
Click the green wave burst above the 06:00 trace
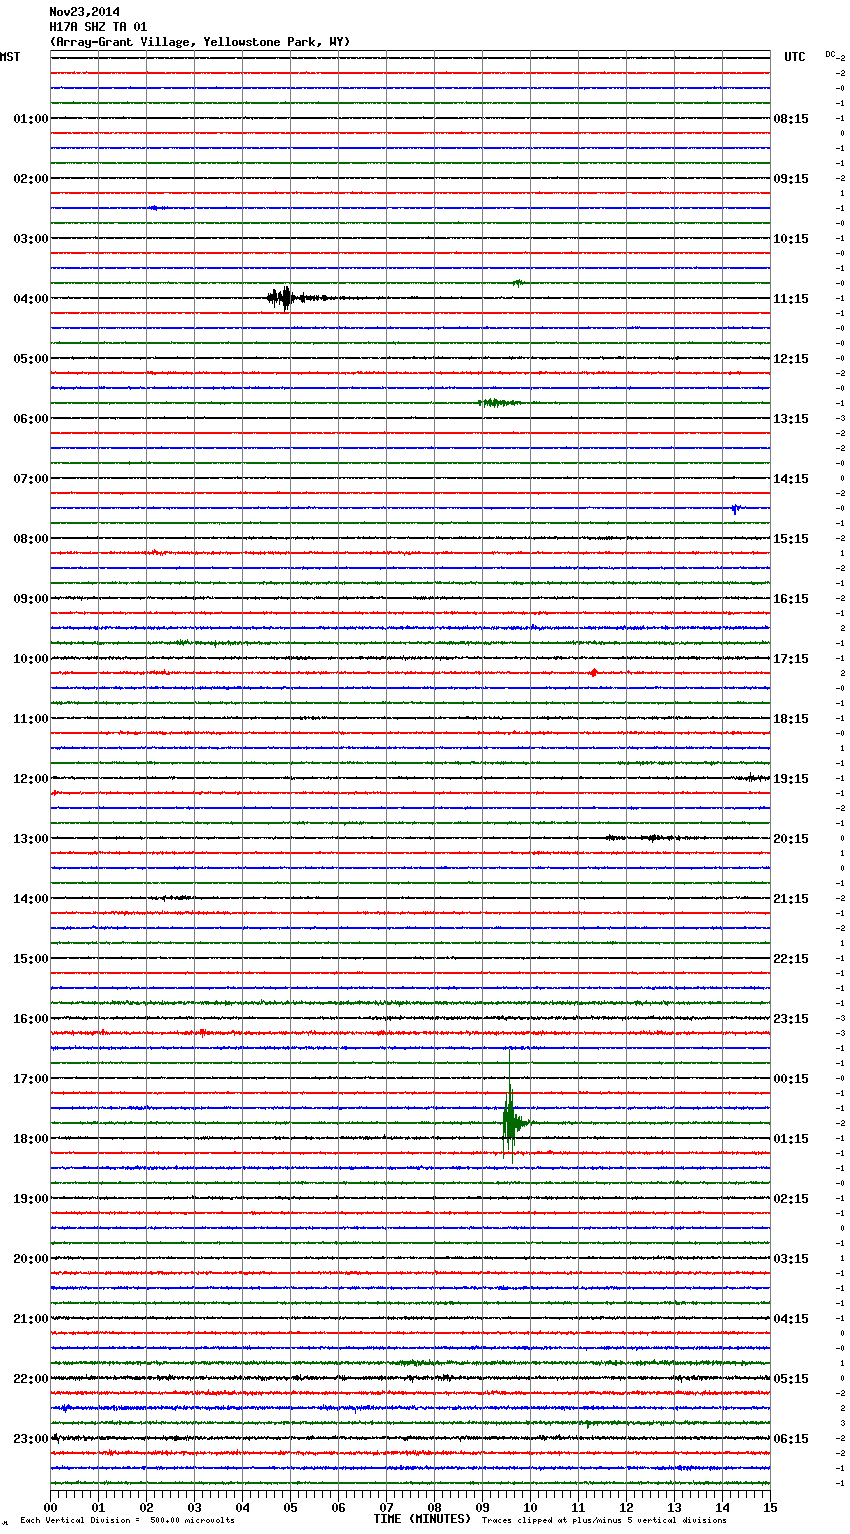click(x=498, y=403)
